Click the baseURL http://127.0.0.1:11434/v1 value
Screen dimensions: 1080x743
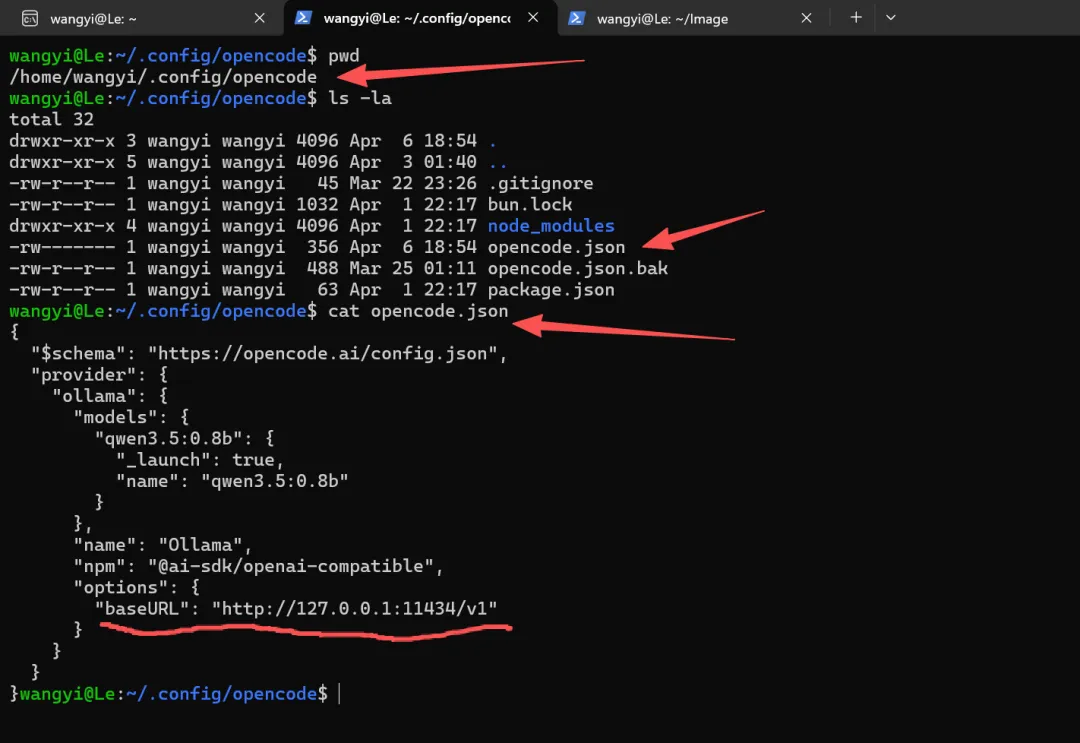[x=355, y=609]
